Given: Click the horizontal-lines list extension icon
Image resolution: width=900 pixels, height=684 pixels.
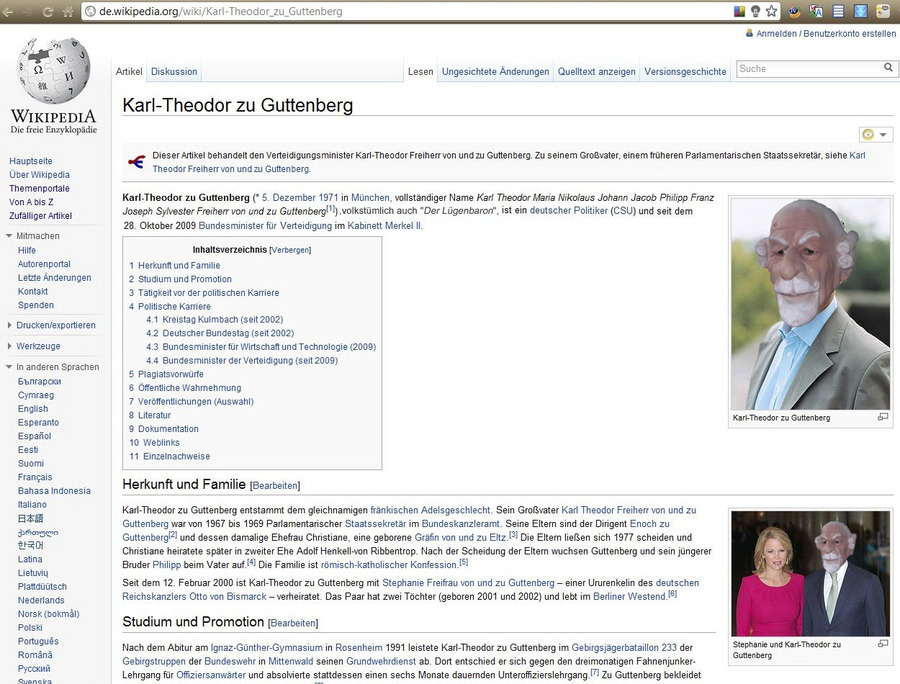Looking at the screenshot, I should (x=838, y=11).
